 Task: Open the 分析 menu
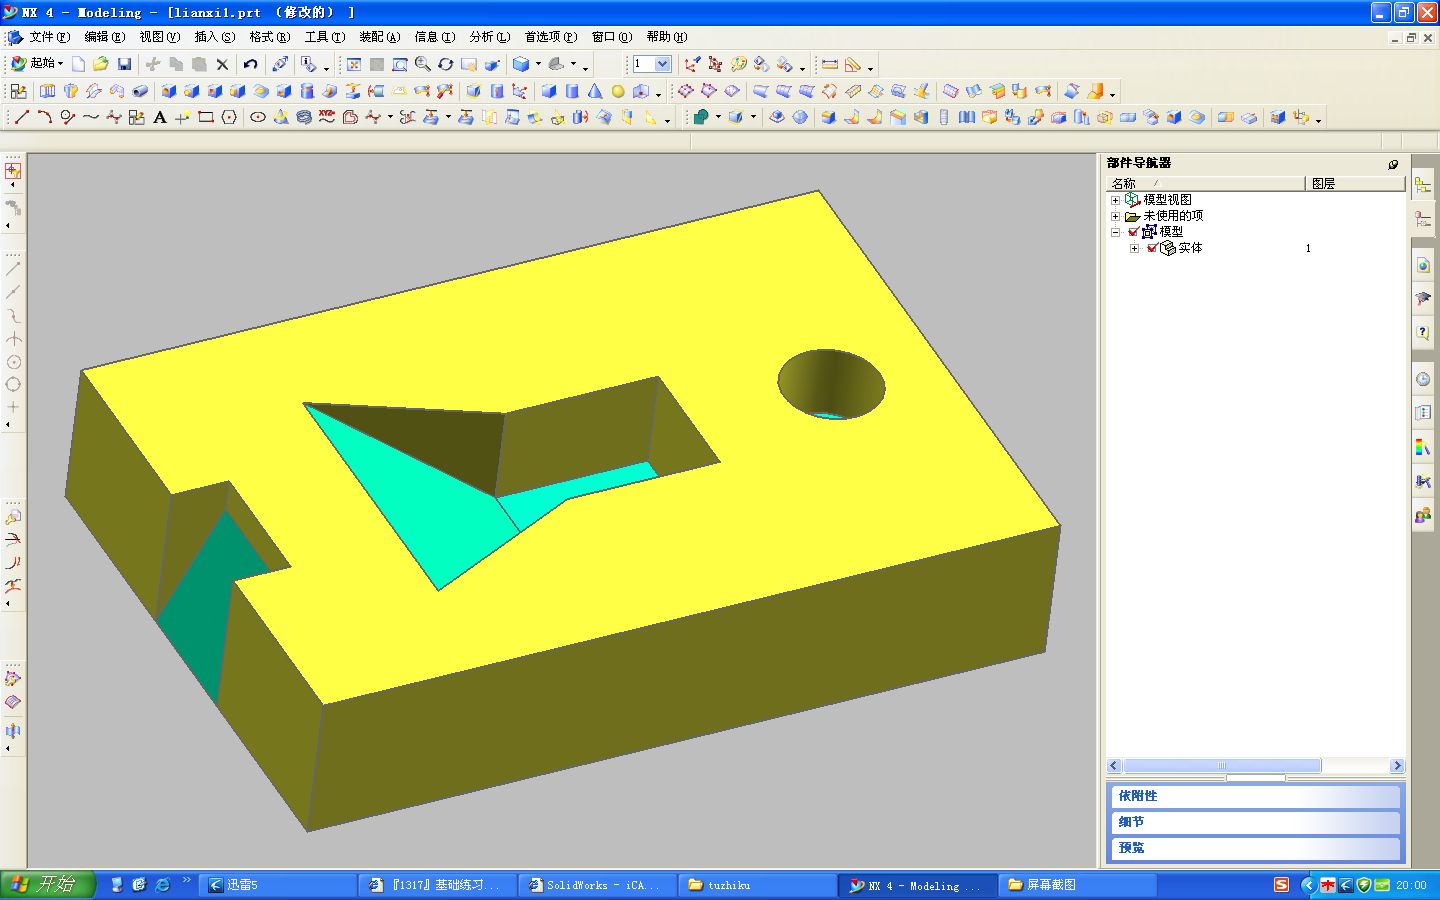489,37
